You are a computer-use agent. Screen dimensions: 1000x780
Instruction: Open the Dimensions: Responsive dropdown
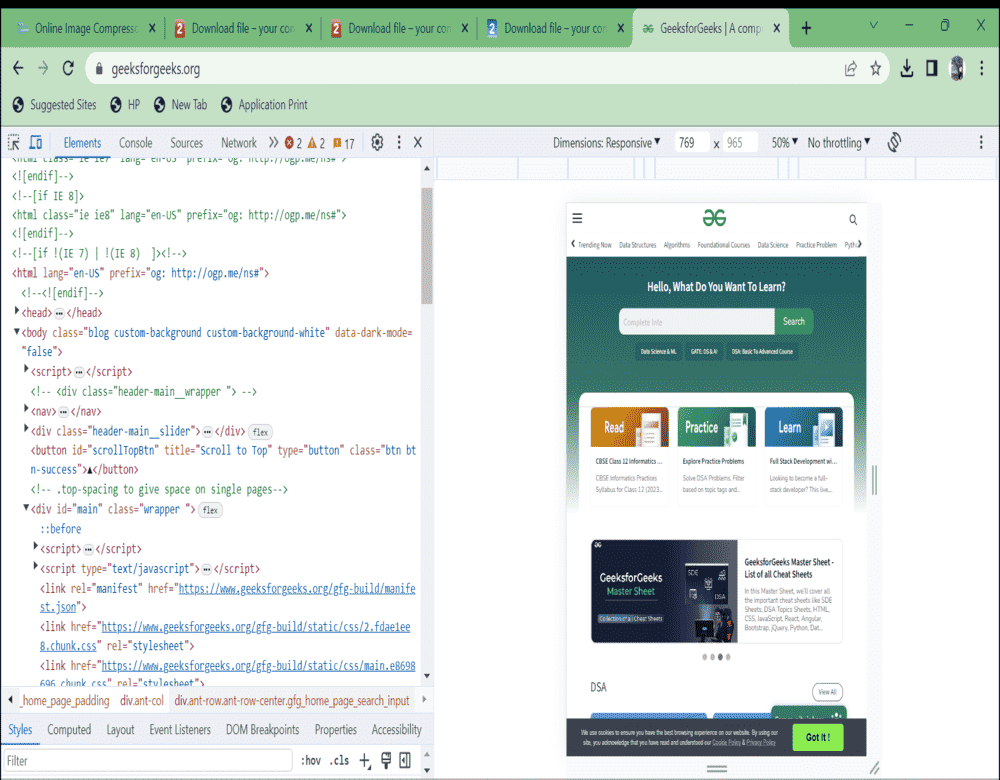pyautogui.click(x=608, y=143)
